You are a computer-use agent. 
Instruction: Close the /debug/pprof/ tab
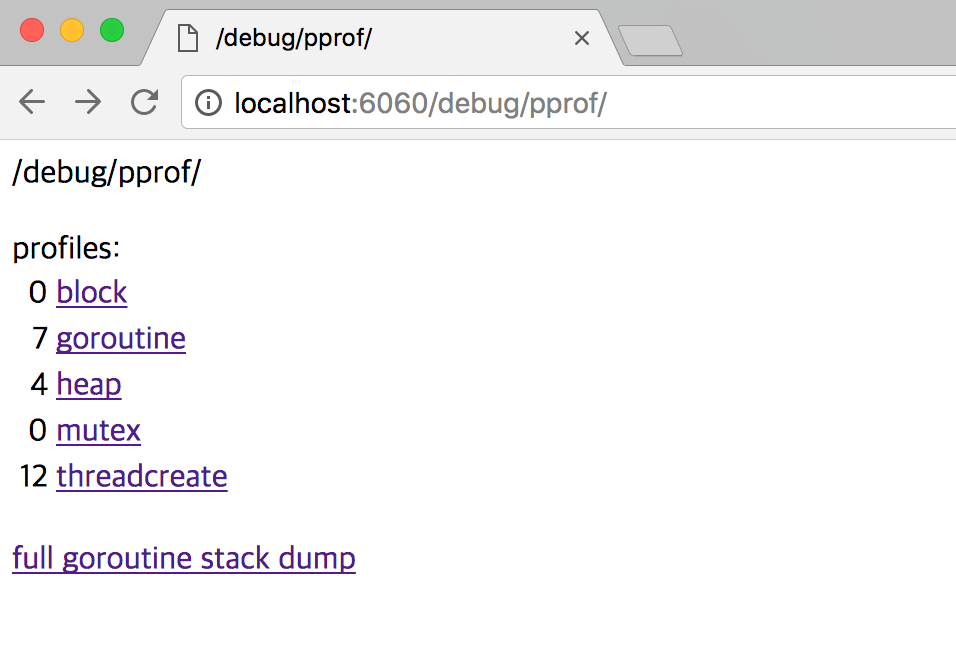point(582,37)
